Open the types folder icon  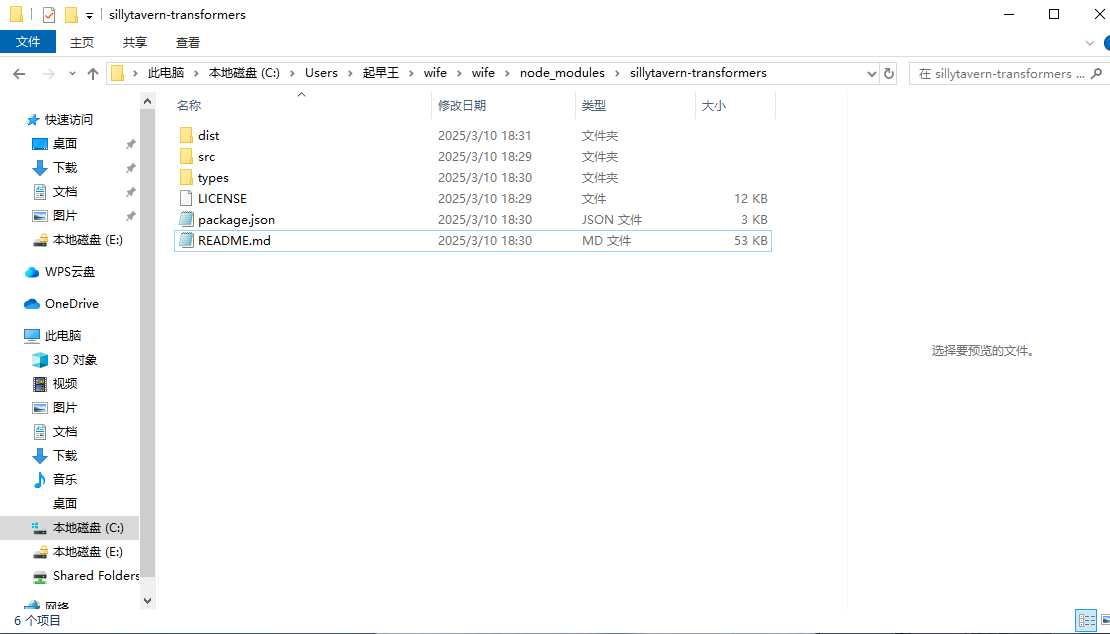[x=186, y=178]
